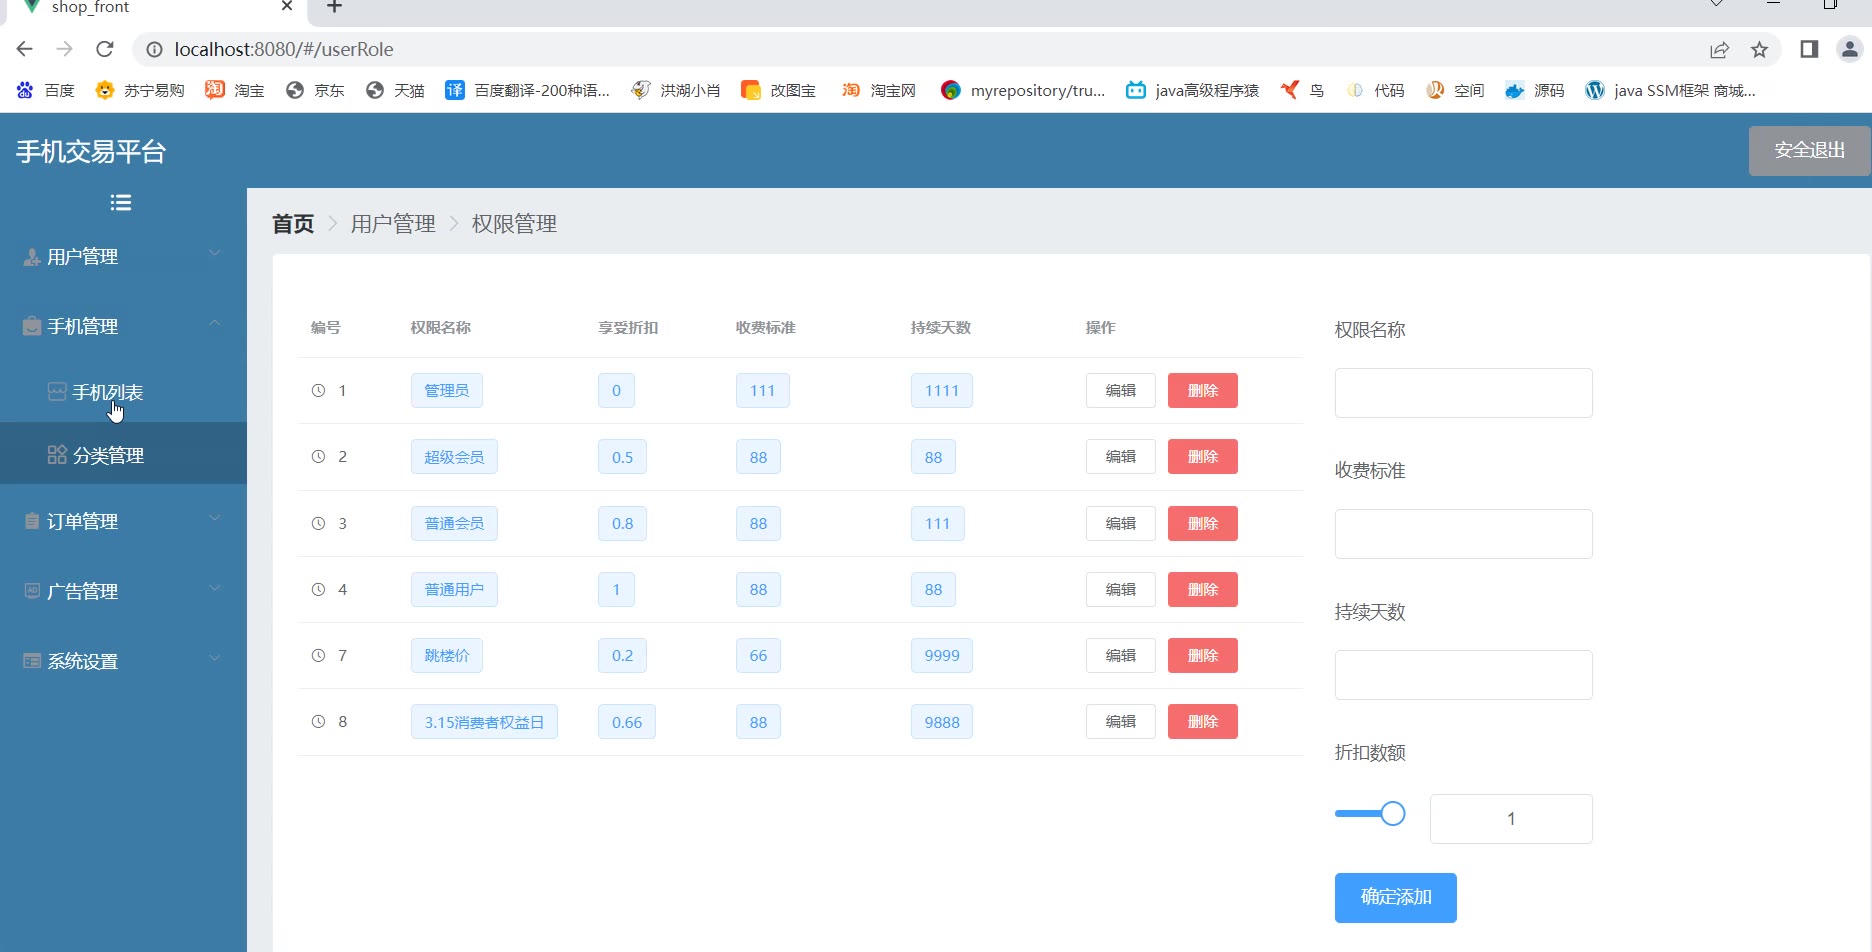
Task: Bookmark this page with the star icon
Action: pos(1760,49)
